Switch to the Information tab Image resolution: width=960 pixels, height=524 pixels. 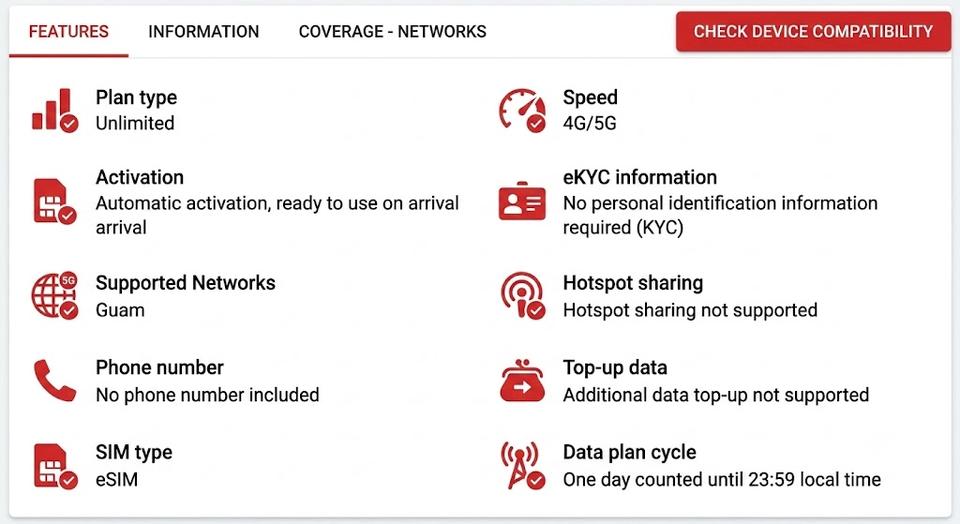click(204, 31)
